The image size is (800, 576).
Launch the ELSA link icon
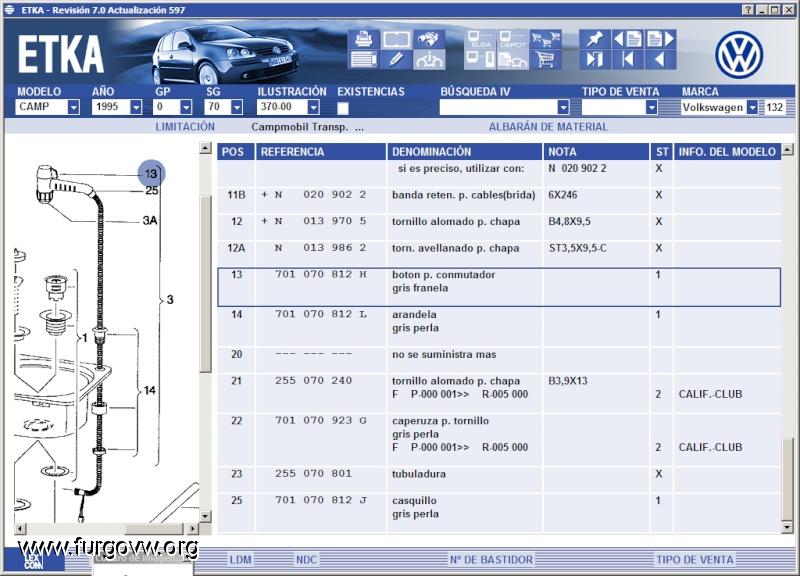(x=480, y=39)
